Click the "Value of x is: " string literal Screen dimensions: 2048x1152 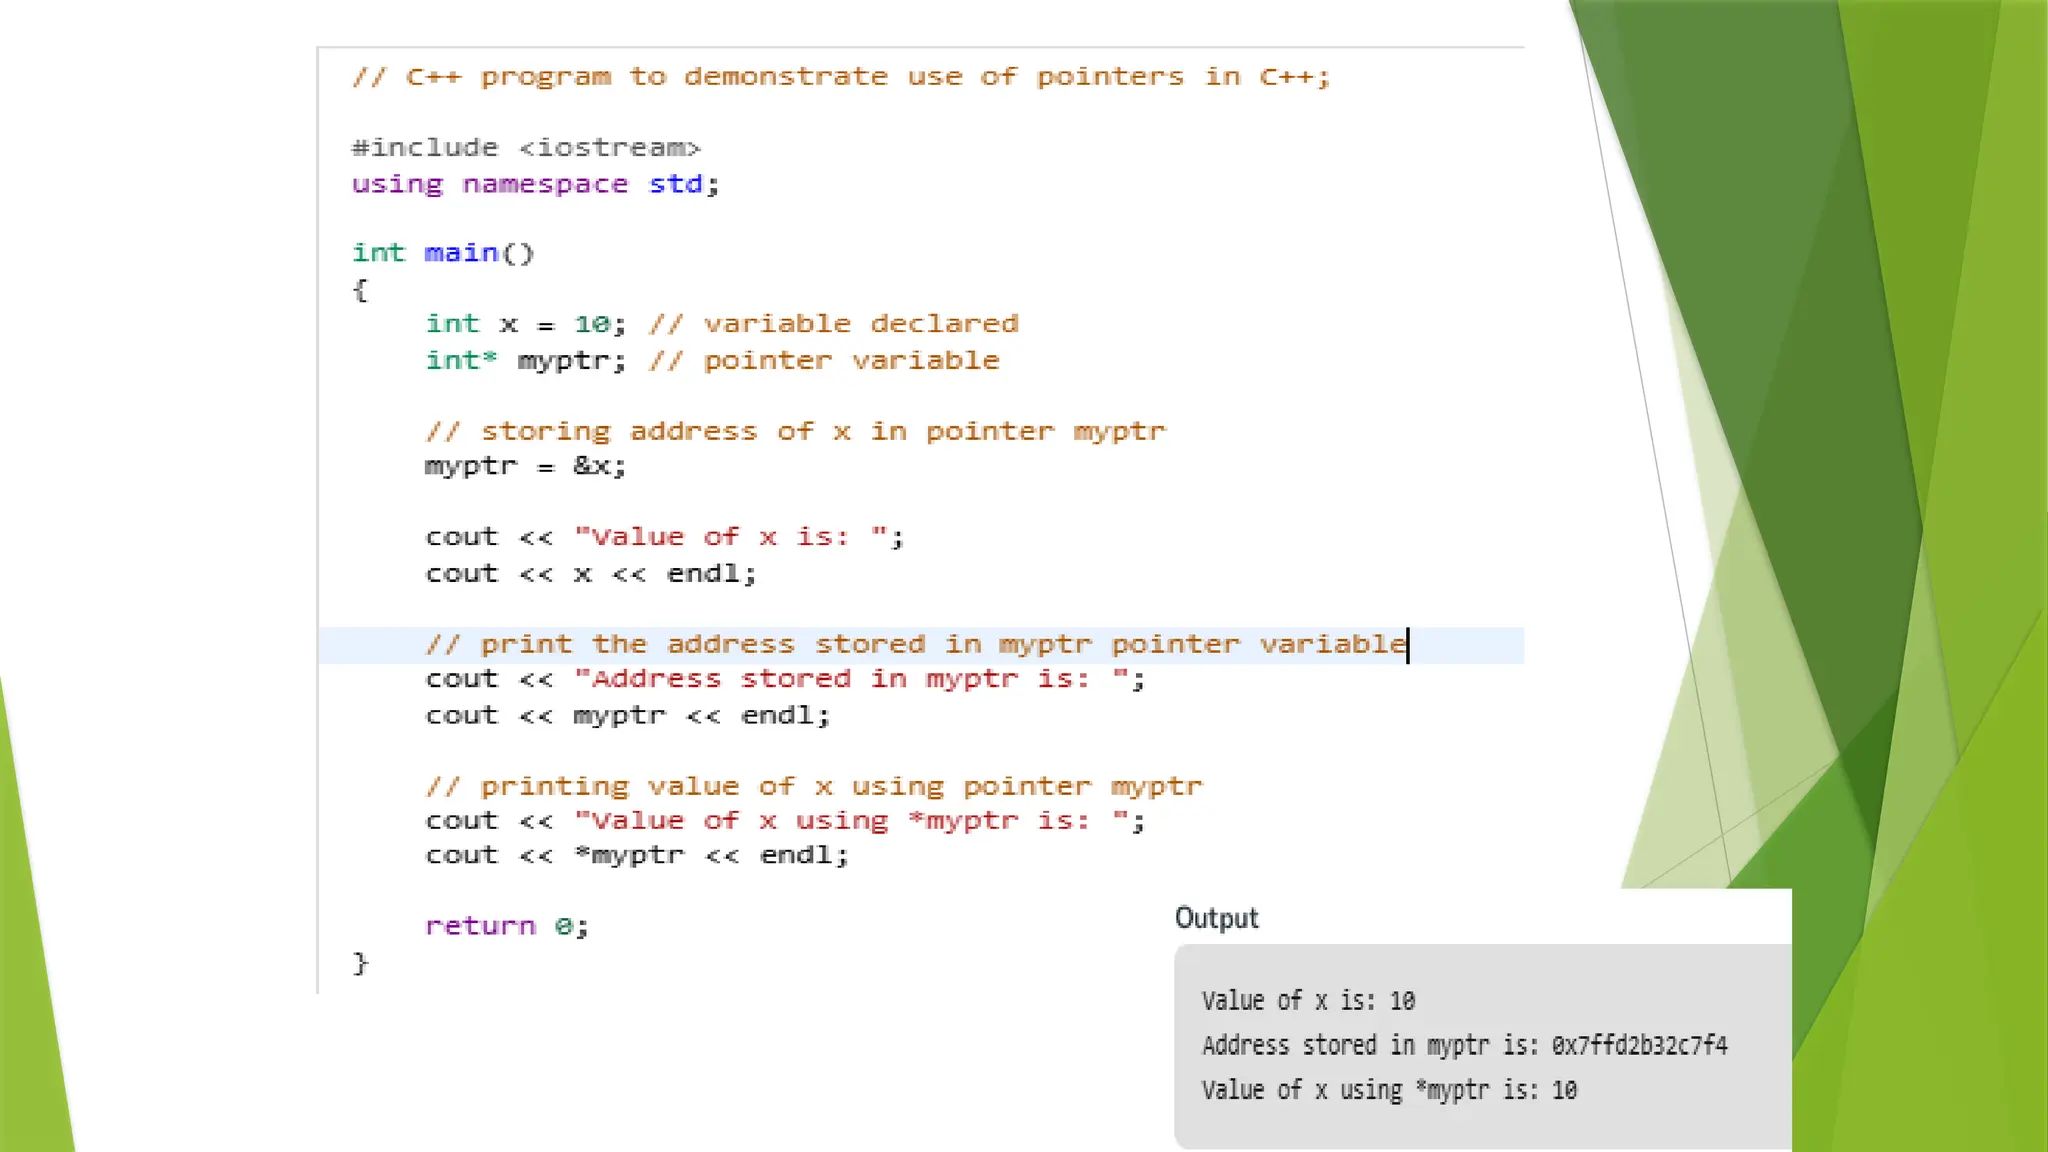730,537
